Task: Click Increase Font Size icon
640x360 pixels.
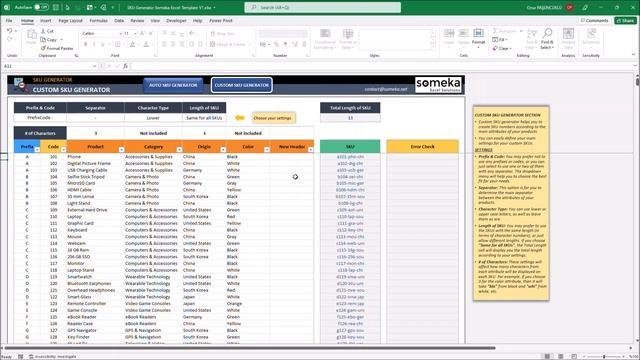Action: [142, 33]
